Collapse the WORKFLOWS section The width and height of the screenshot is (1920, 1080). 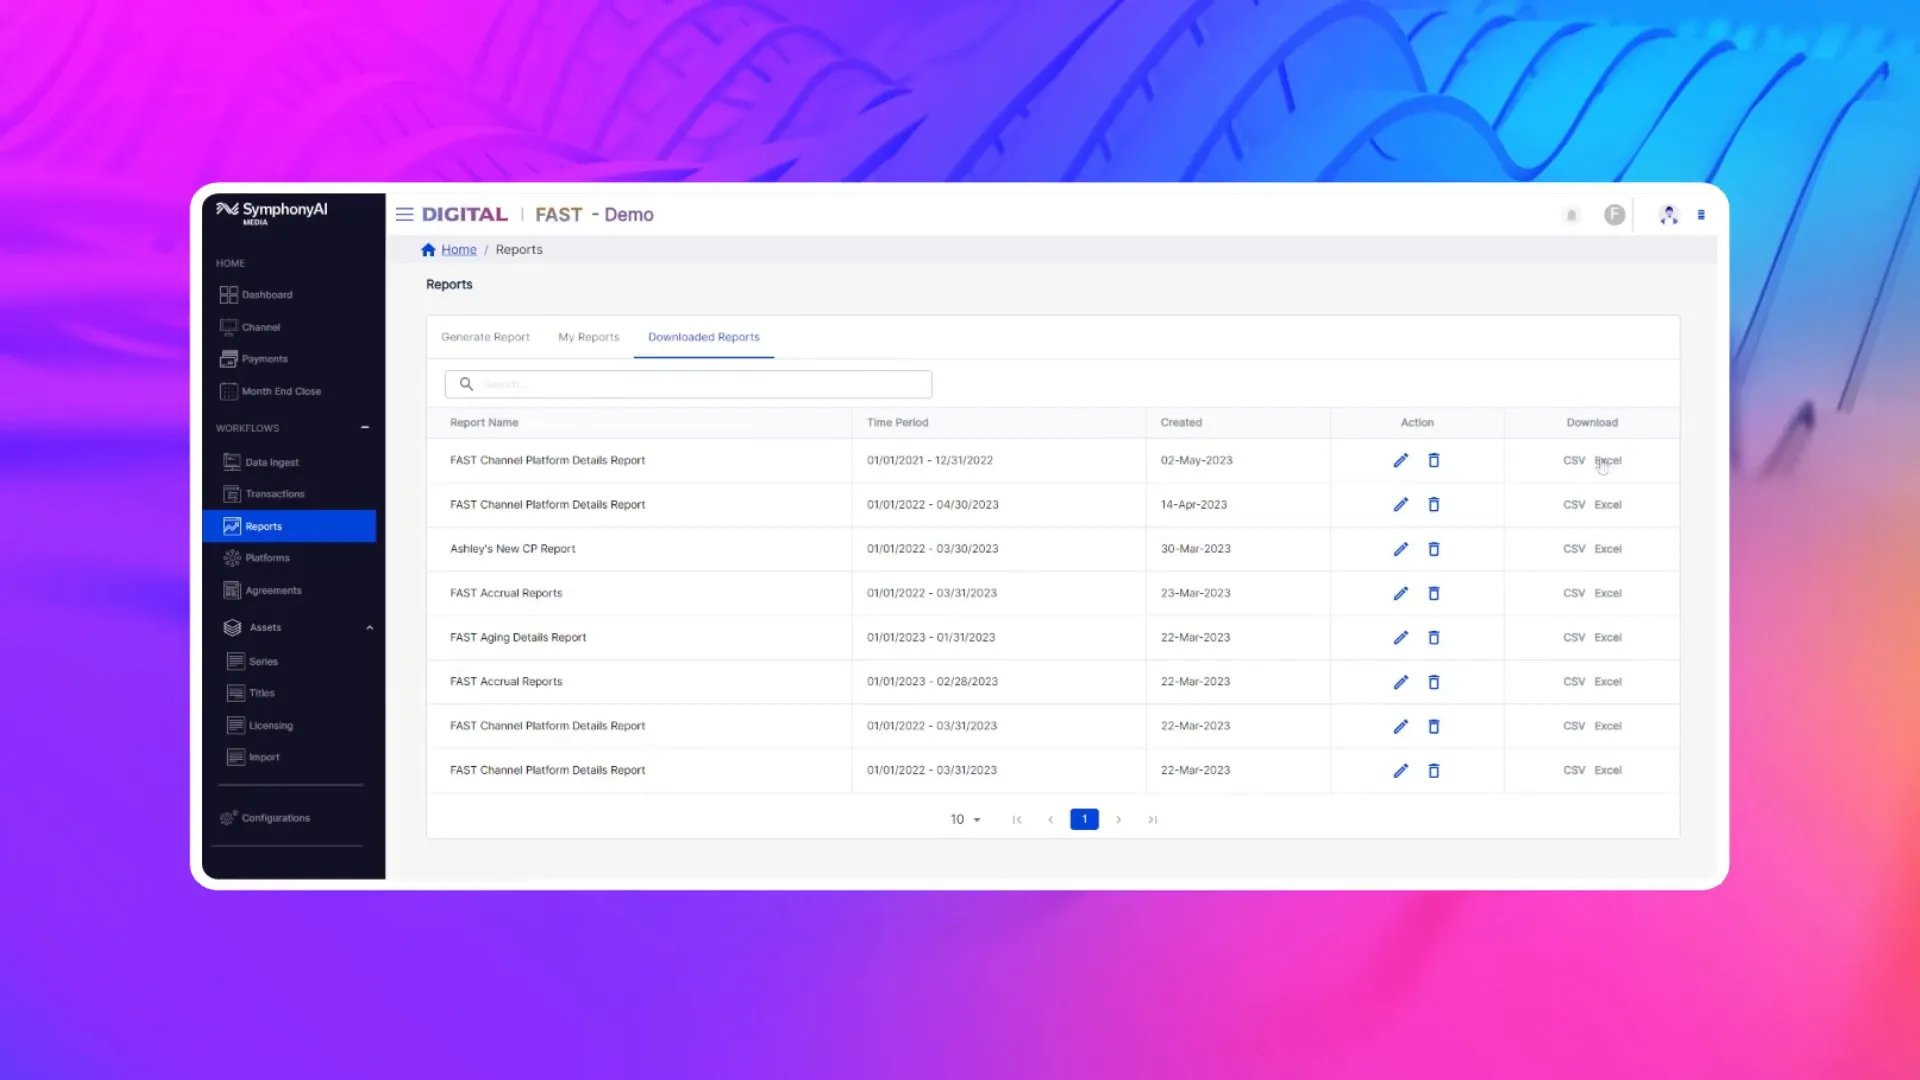365,428
